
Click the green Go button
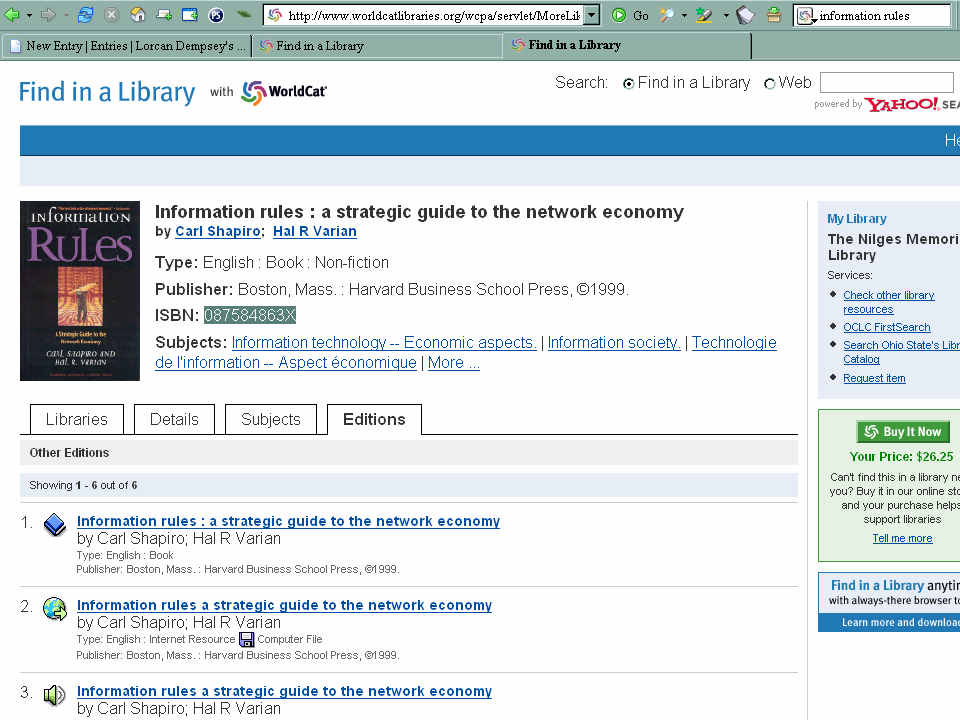(x=630, y=15)
